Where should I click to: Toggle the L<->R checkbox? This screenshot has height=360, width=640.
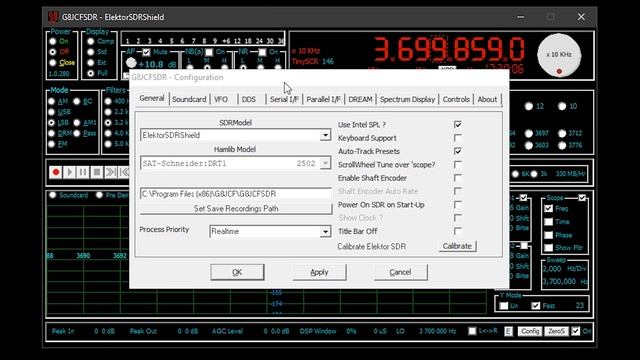coord(472,331)
